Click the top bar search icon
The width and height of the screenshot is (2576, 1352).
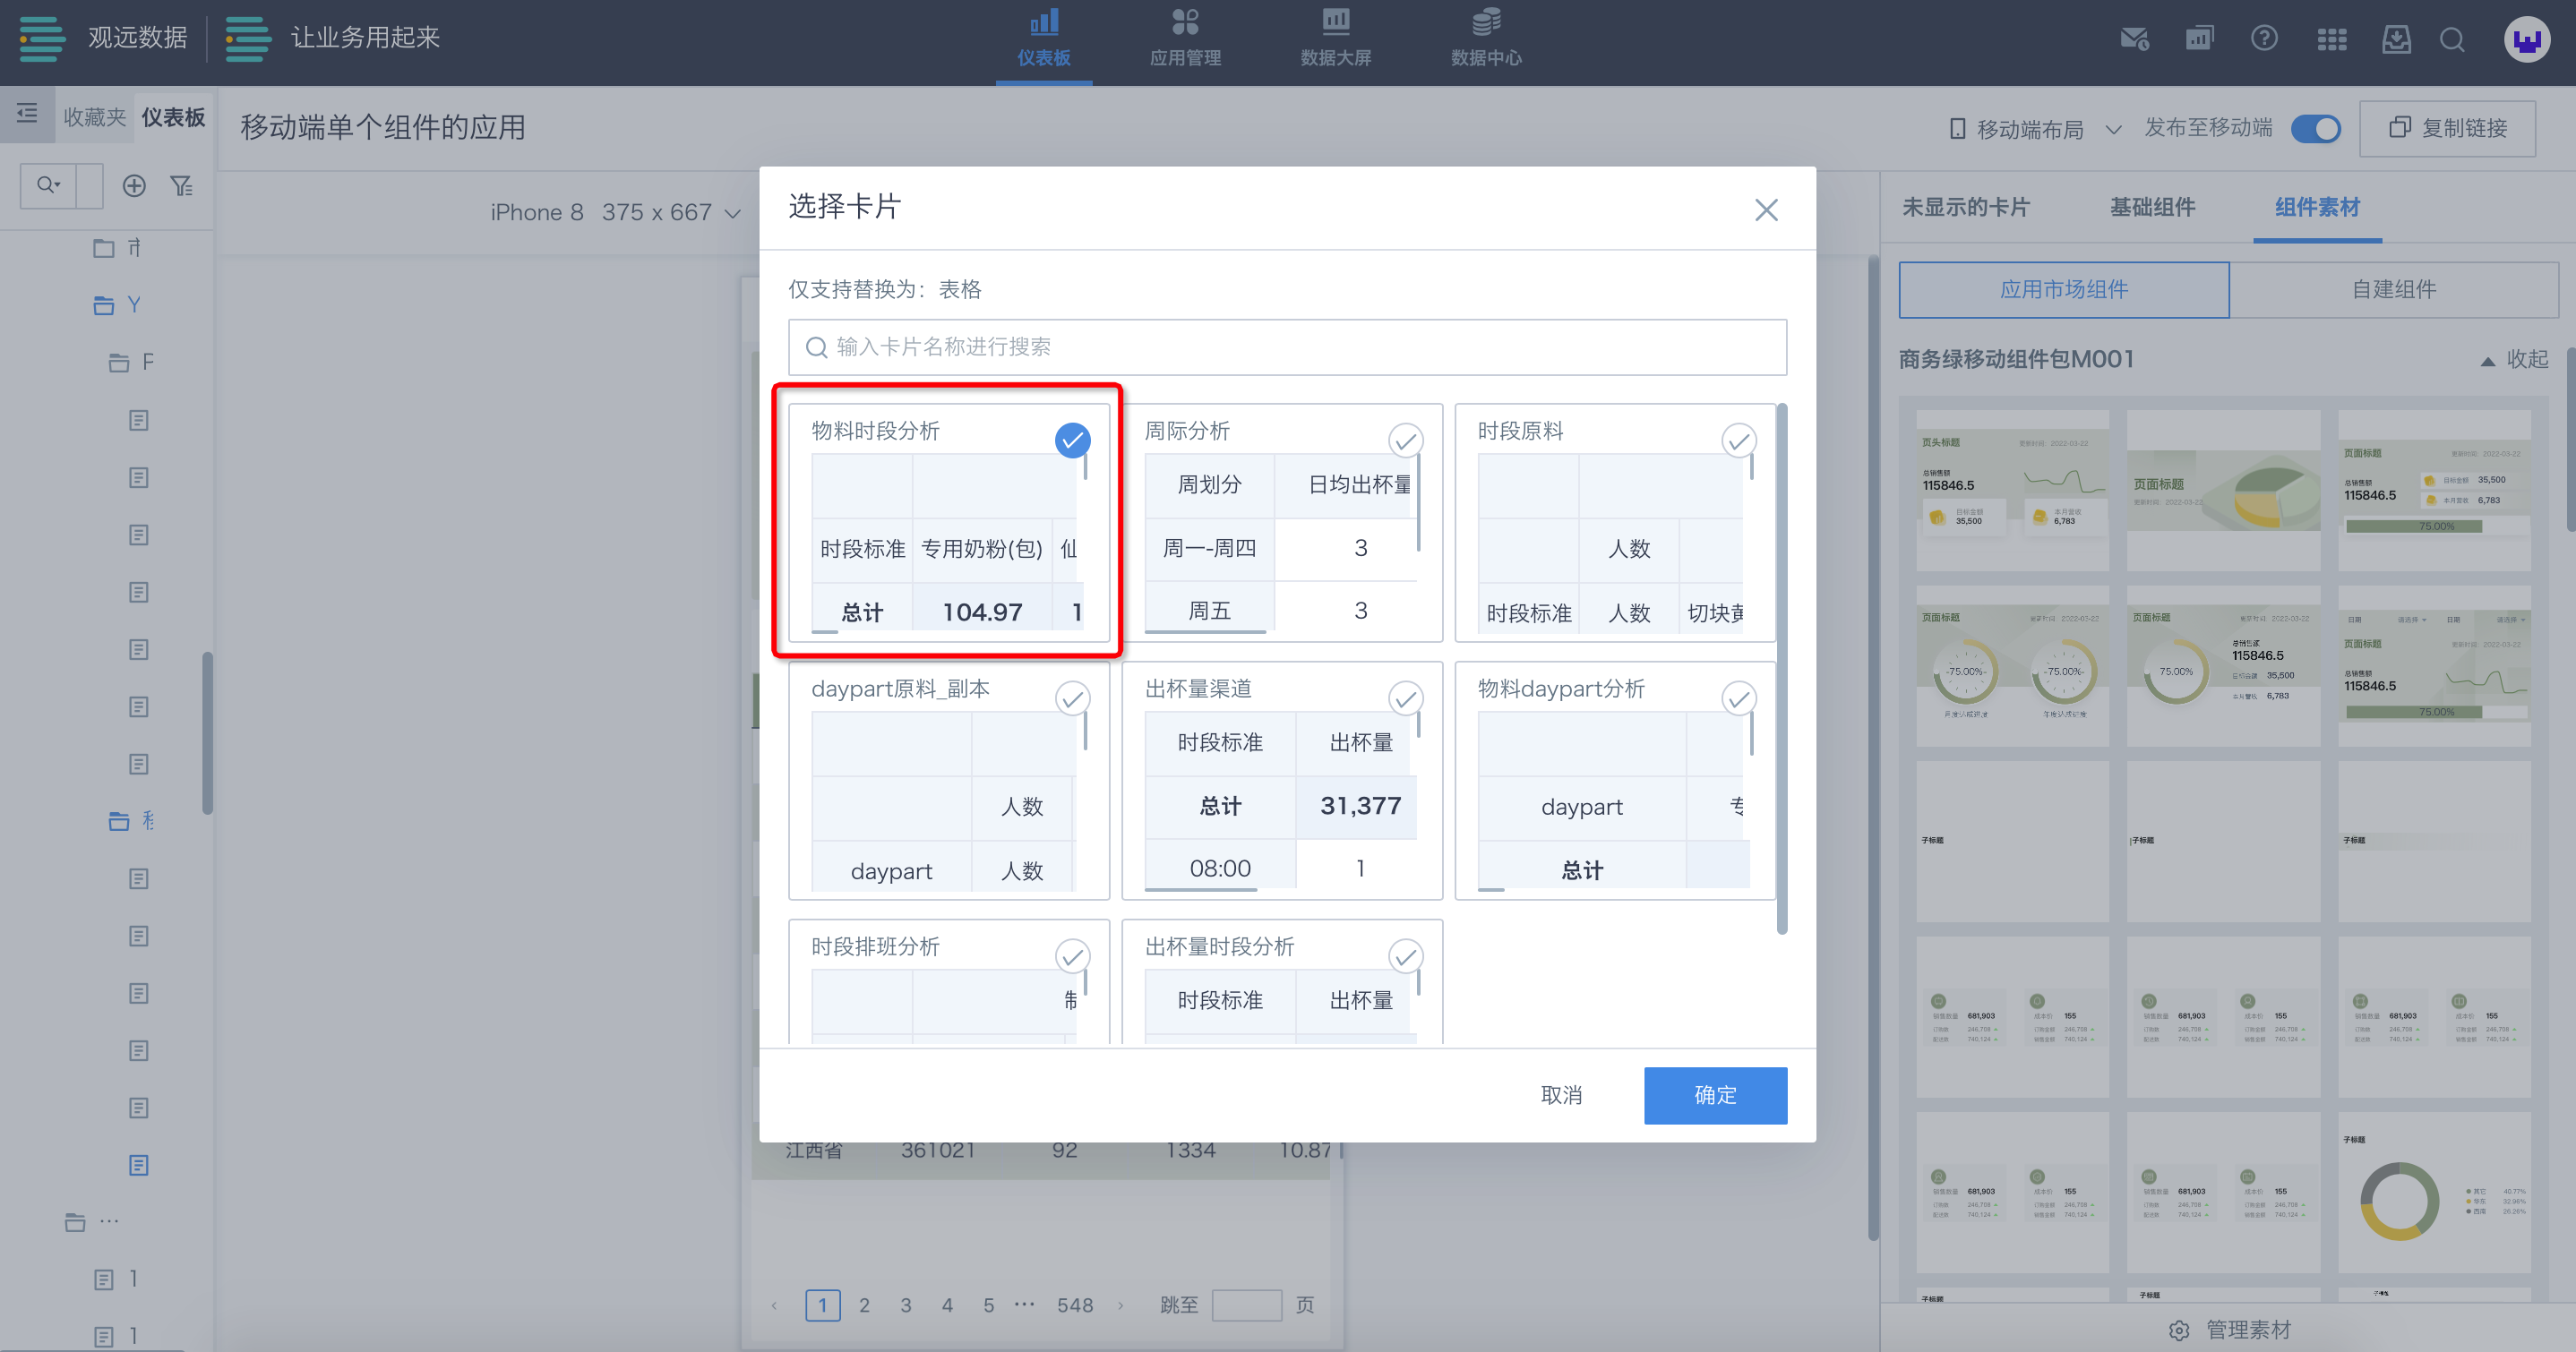point(2452,39)
